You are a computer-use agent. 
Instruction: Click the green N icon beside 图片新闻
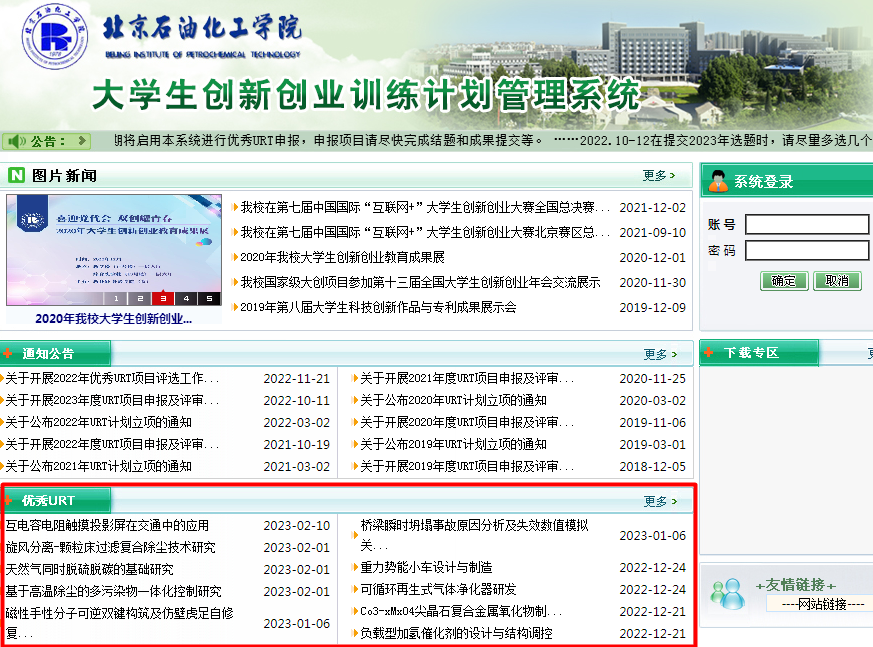17,176
